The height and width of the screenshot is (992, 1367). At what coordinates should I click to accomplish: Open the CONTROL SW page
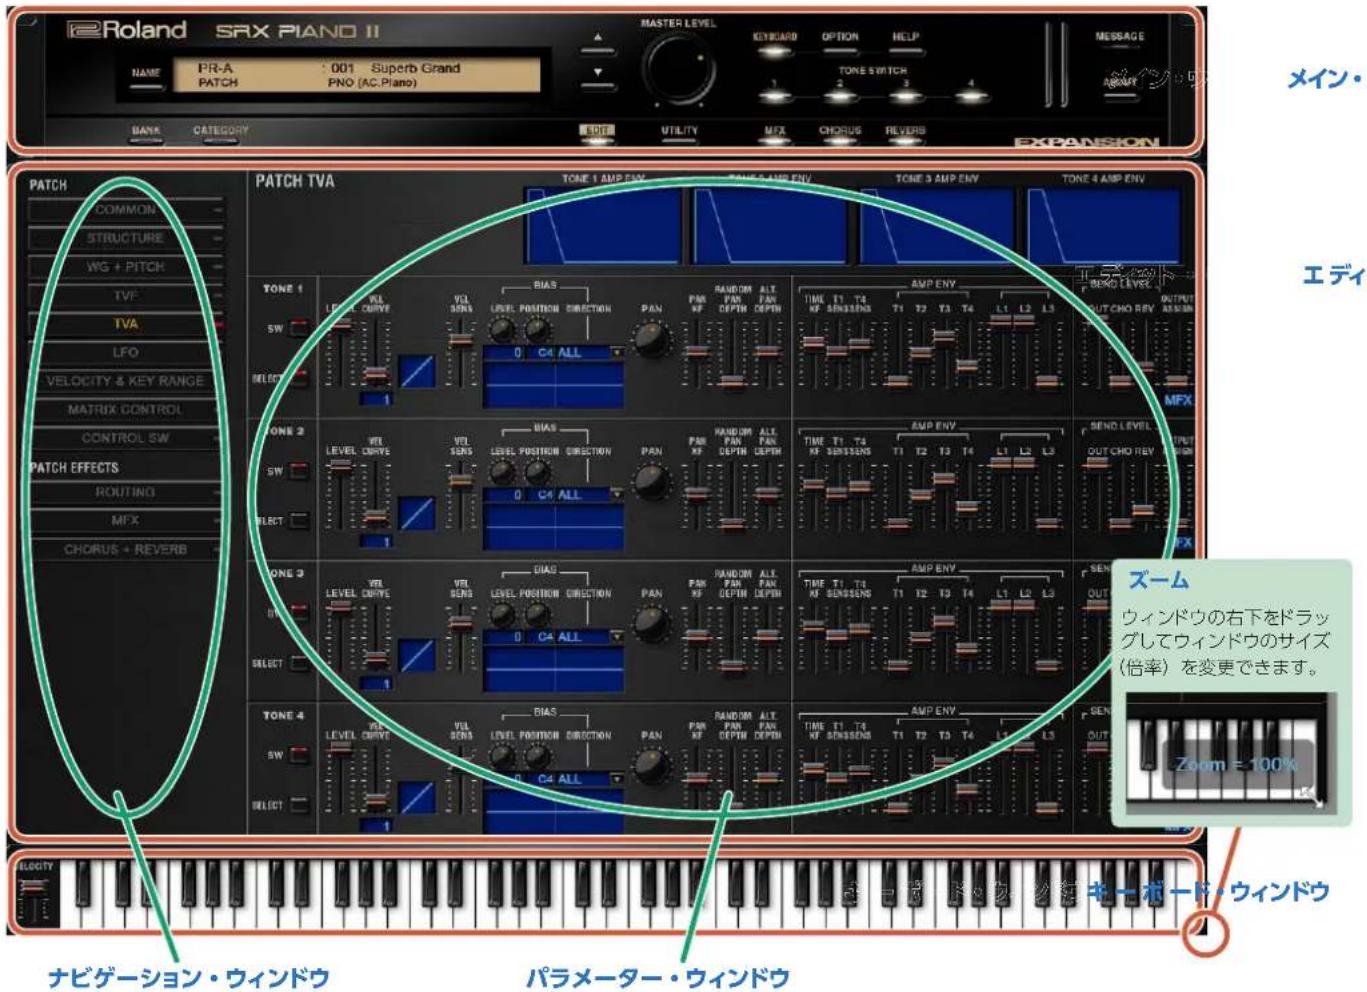(x=125, y=438)
